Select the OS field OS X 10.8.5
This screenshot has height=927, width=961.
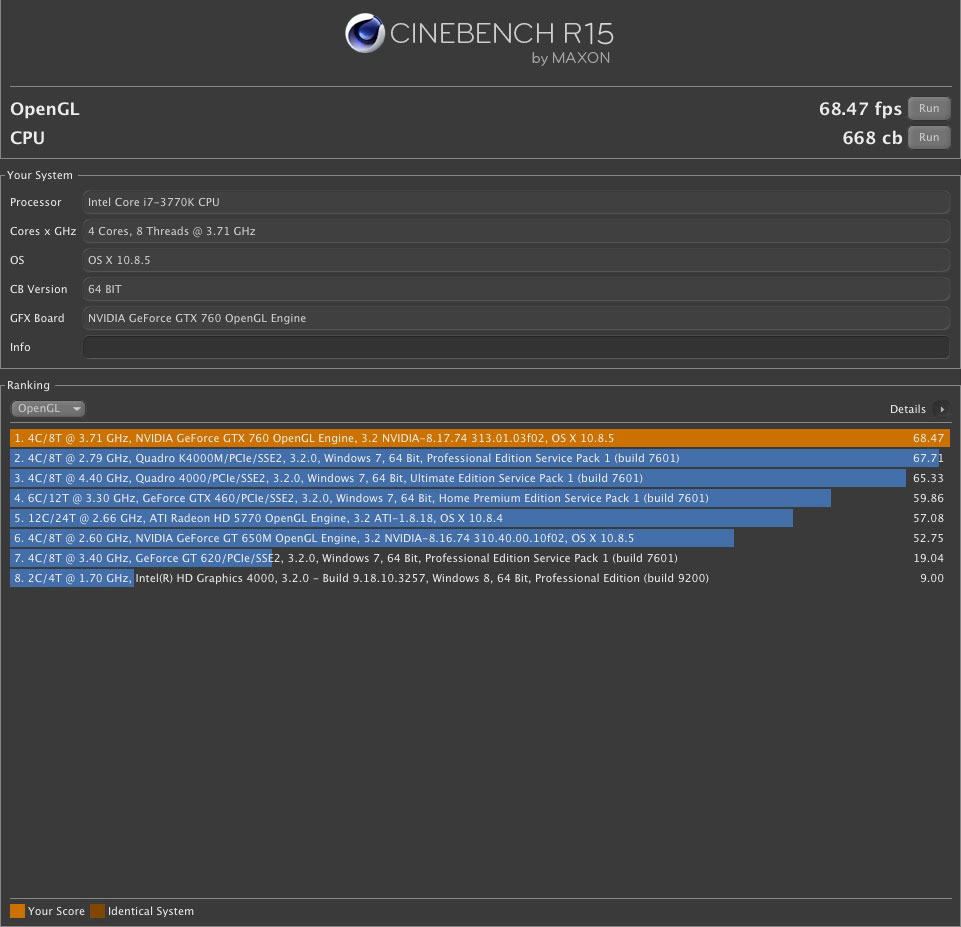coord(516,260)
